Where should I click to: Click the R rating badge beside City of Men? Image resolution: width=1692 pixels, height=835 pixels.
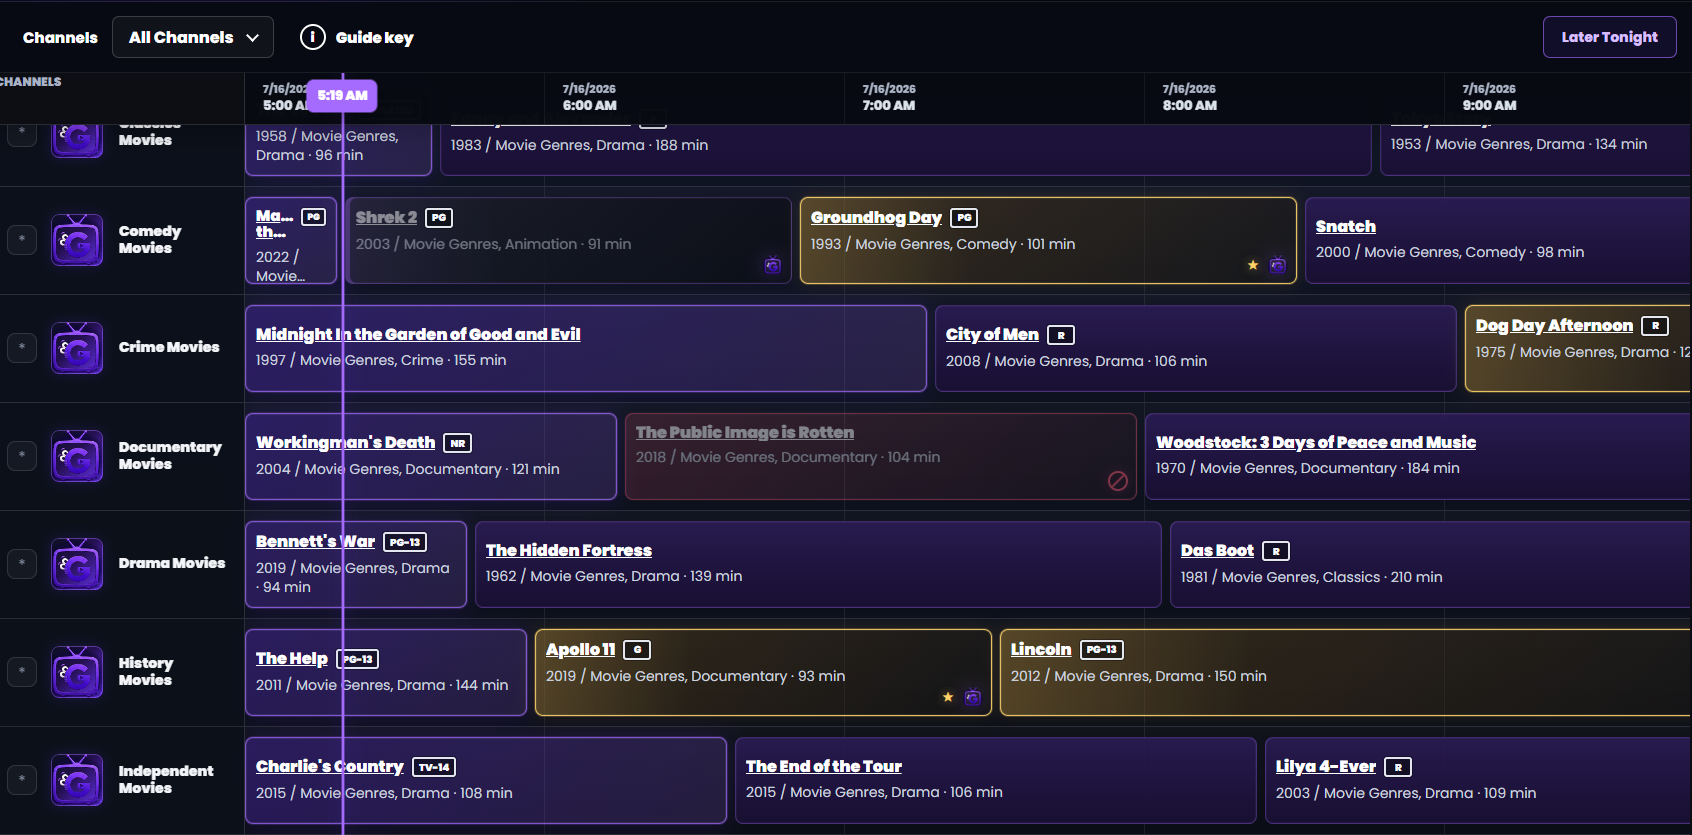click(1061, 335)
